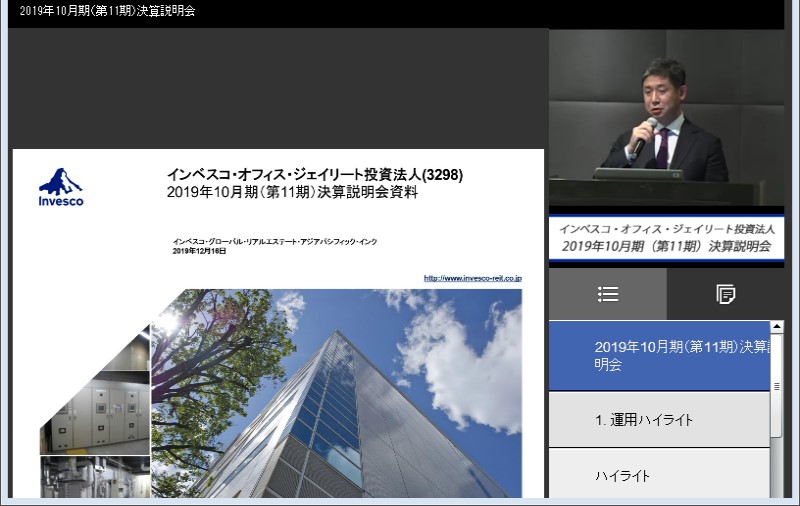This screenshot has width=800, height=506.
Task: Jump to the ハイライト chapter entry
Action: click(659, 474)
